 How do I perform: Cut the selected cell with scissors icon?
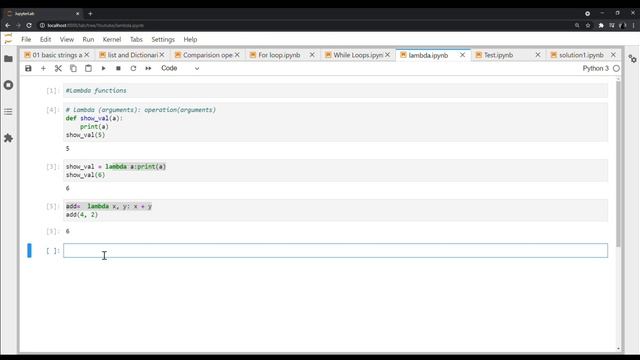(x=58, y=68)
